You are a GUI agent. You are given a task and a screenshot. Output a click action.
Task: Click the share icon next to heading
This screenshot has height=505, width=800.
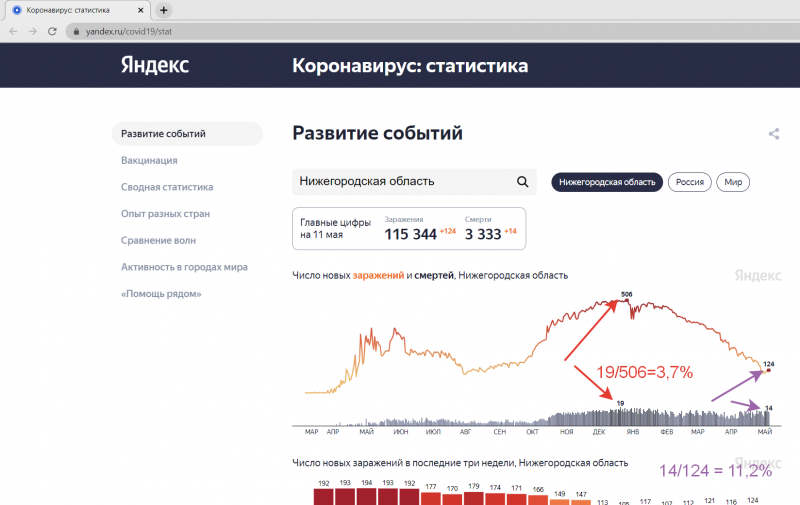tap(774, 134)
